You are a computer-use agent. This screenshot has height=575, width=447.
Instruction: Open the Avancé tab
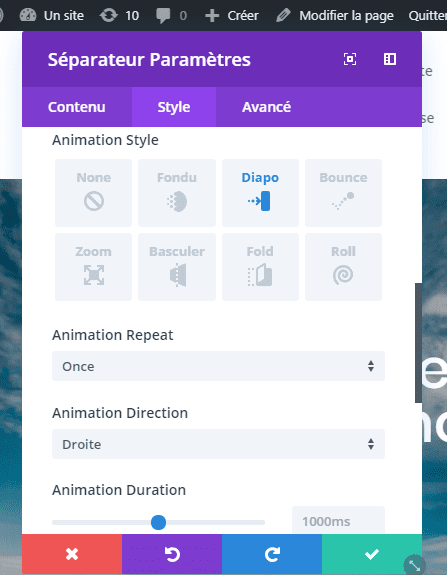pos(267,107)
